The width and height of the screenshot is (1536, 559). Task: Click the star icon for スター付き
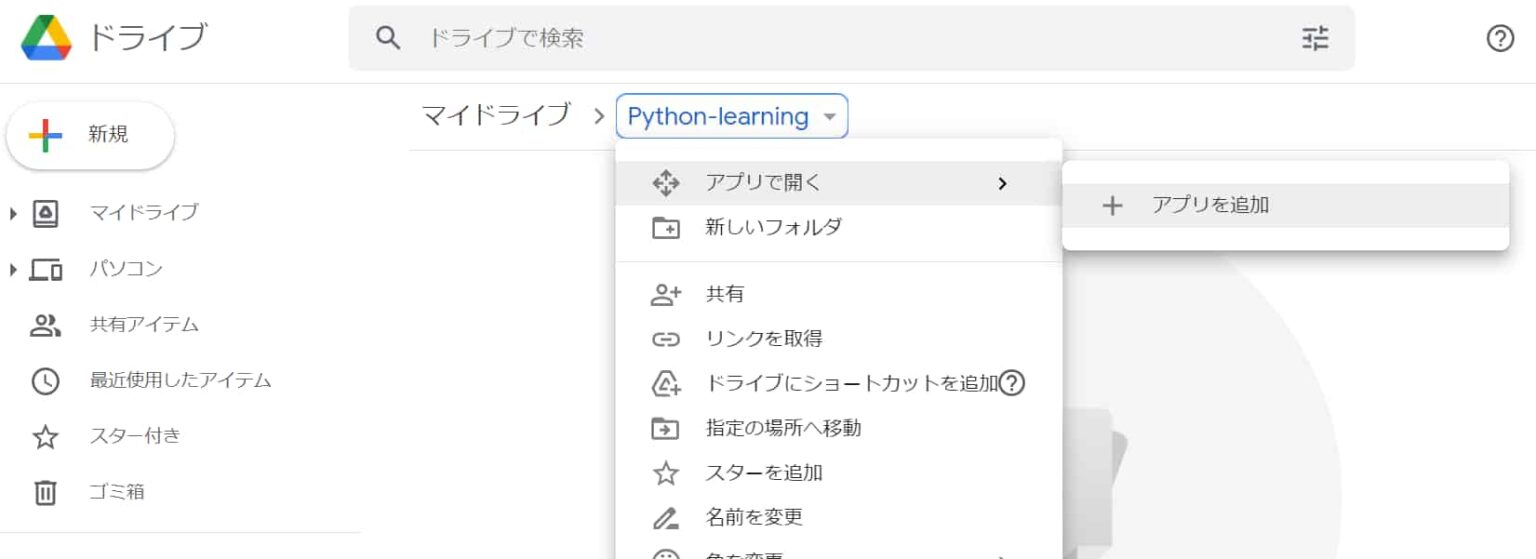coord(46,437)
